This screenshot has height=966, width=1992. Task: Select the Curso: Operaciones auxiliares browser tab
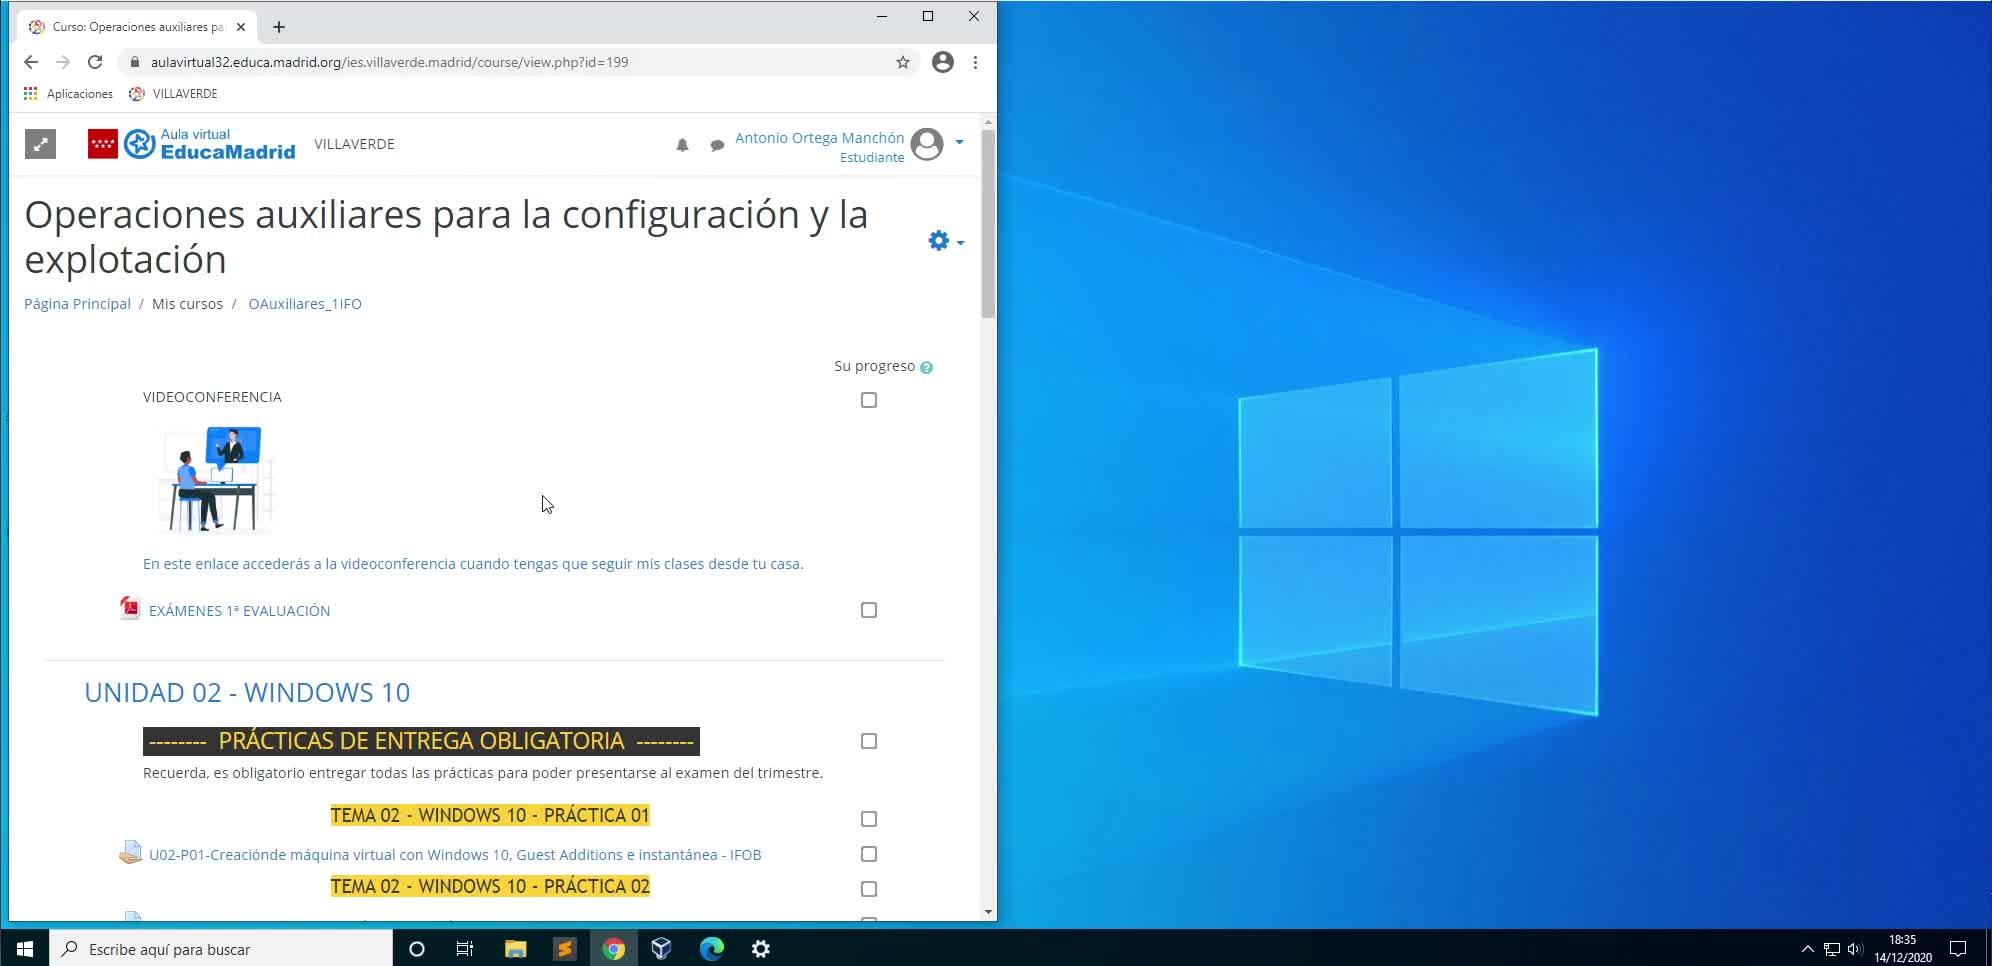[x=137, y=27]
